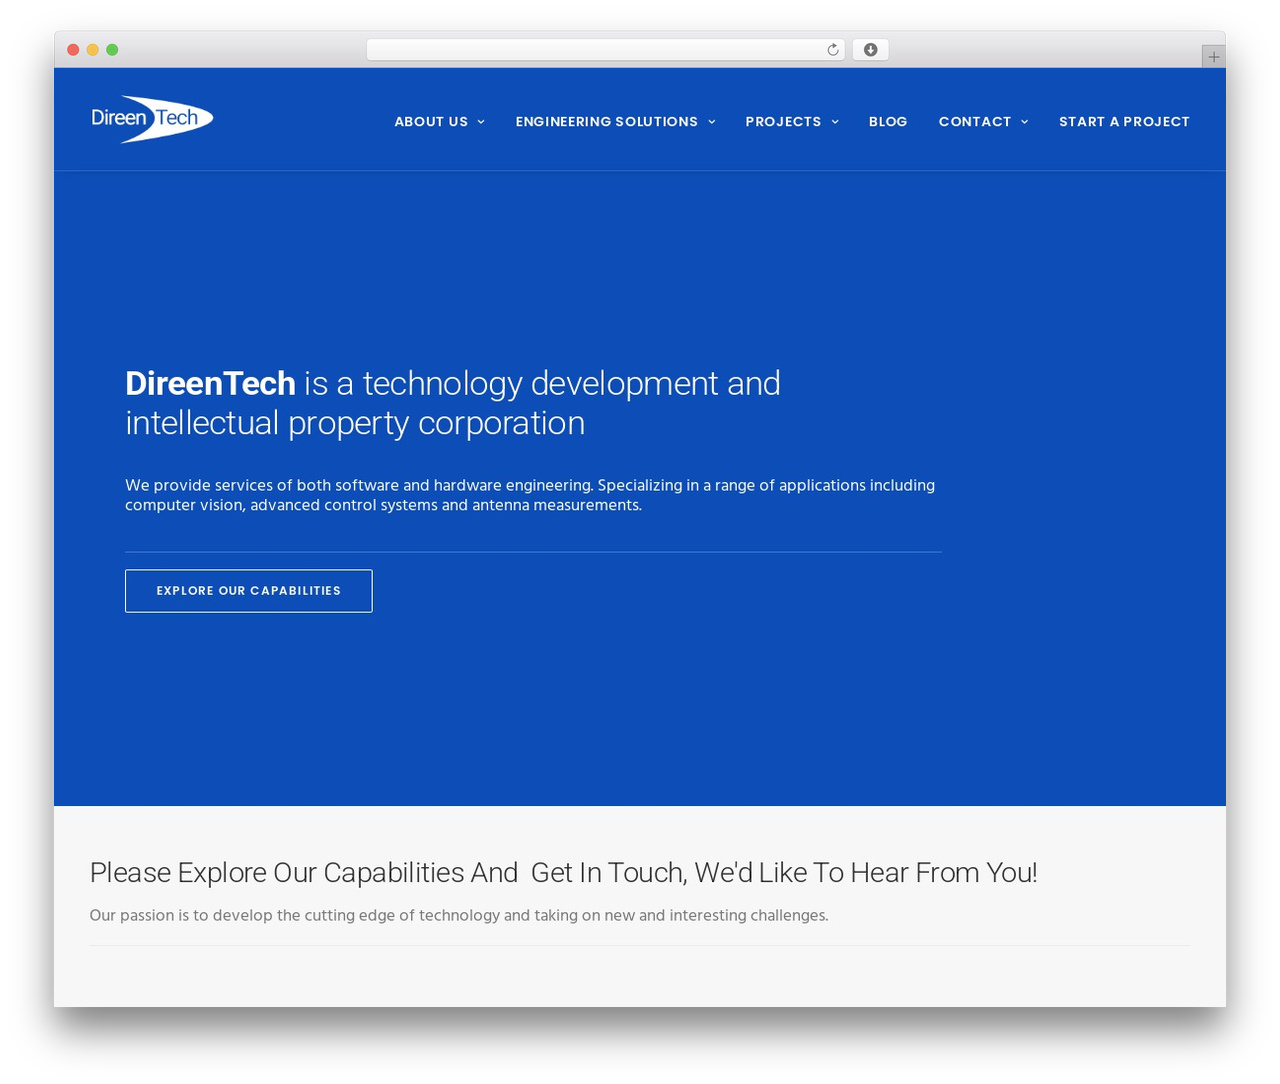The width and height of the screenshot is (1280, 1084).
Task: Open the Projects menu
Action: tap(783, 122)
